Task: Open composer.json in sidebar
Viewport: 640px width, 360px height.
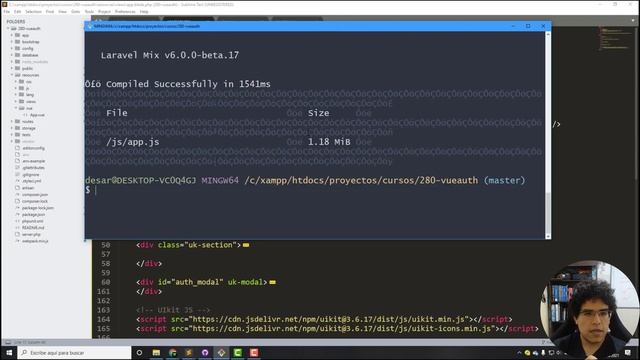Action: (x=35, y=195)
